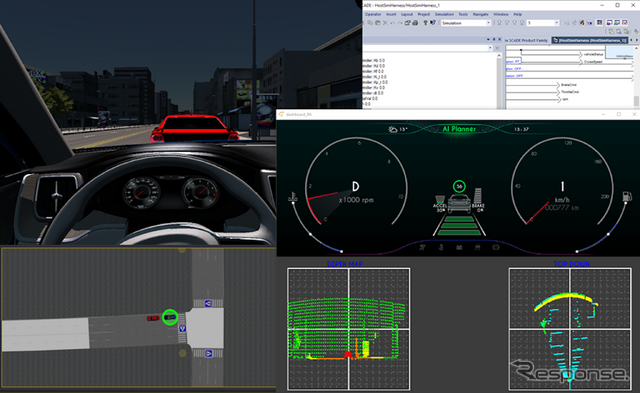Toggle the ACCEL indicator on dashboard
The image size is (640, 393).
pos(440,204)
